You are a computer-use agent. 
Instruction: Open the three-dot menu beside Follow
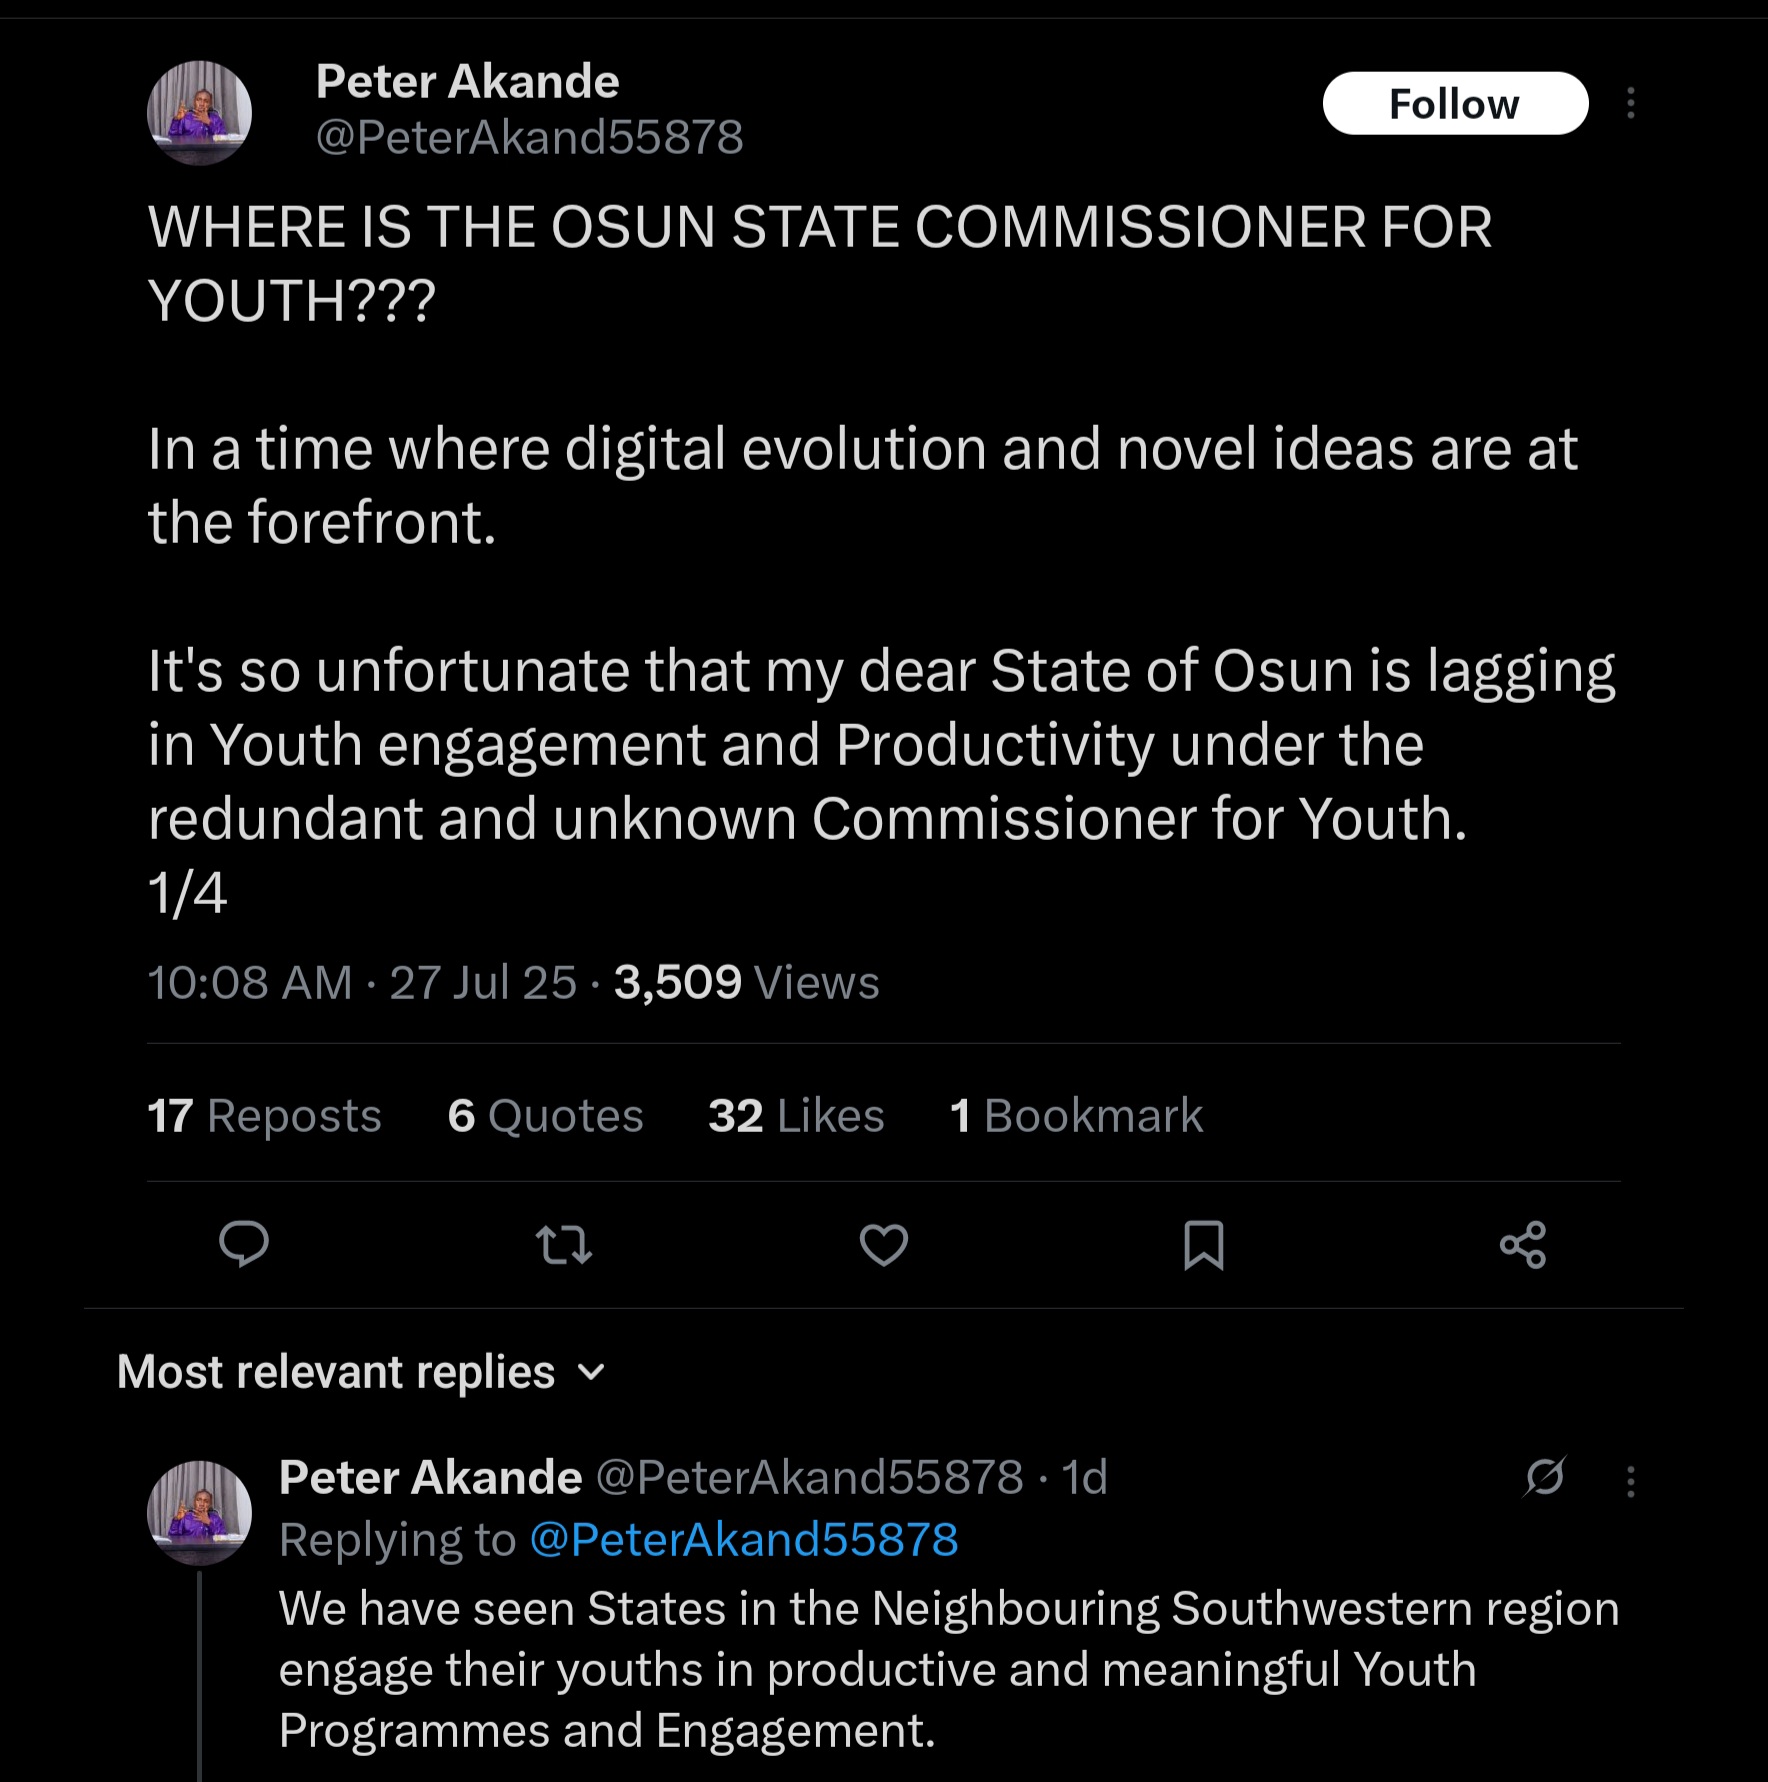(1631, 103)
